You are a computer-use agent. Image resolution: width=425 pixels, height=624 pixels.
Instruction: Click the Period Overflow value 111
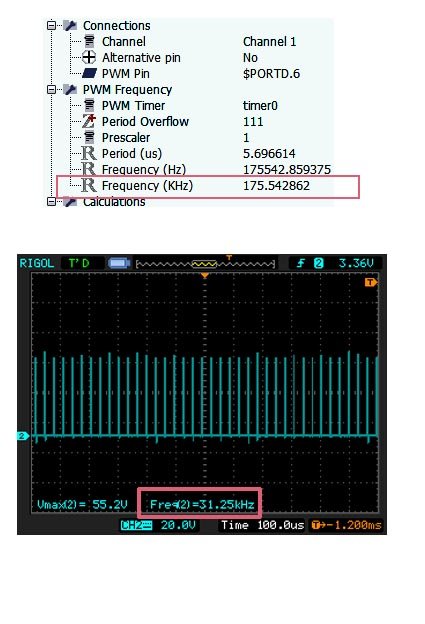point(253,121)
